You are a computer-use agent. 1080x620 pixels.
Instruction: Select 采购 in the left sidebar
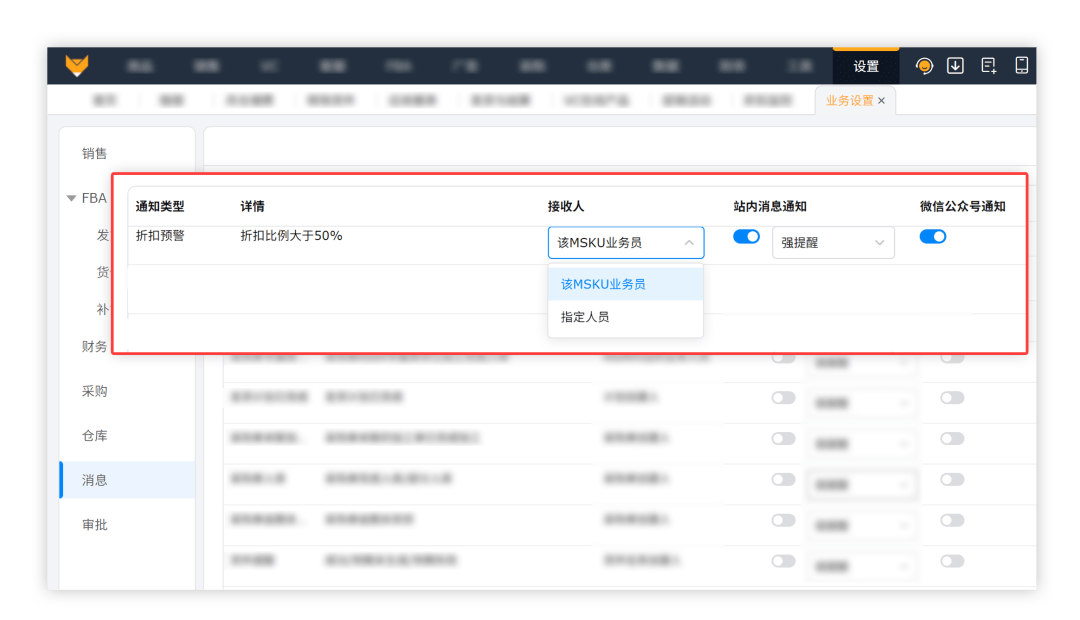[x=95, y=390]
